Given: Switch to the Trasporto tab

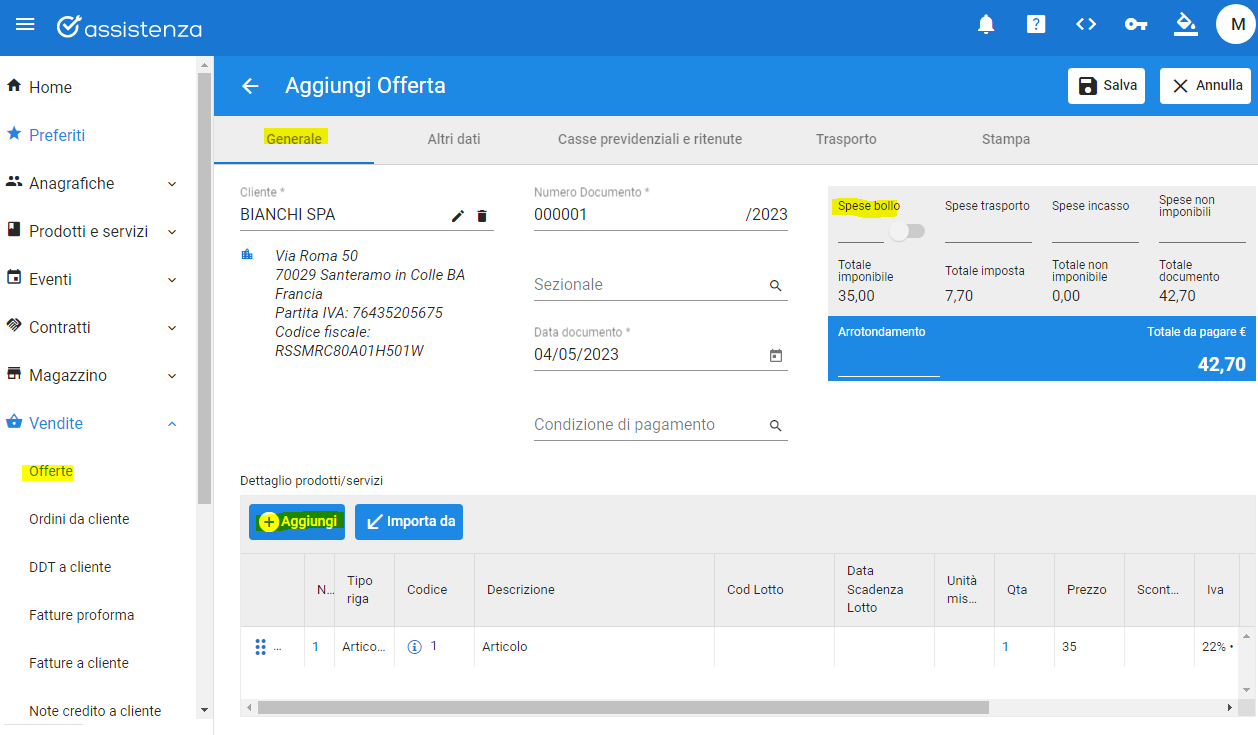Looking at the screenshot, I should [x=846, y=139].
